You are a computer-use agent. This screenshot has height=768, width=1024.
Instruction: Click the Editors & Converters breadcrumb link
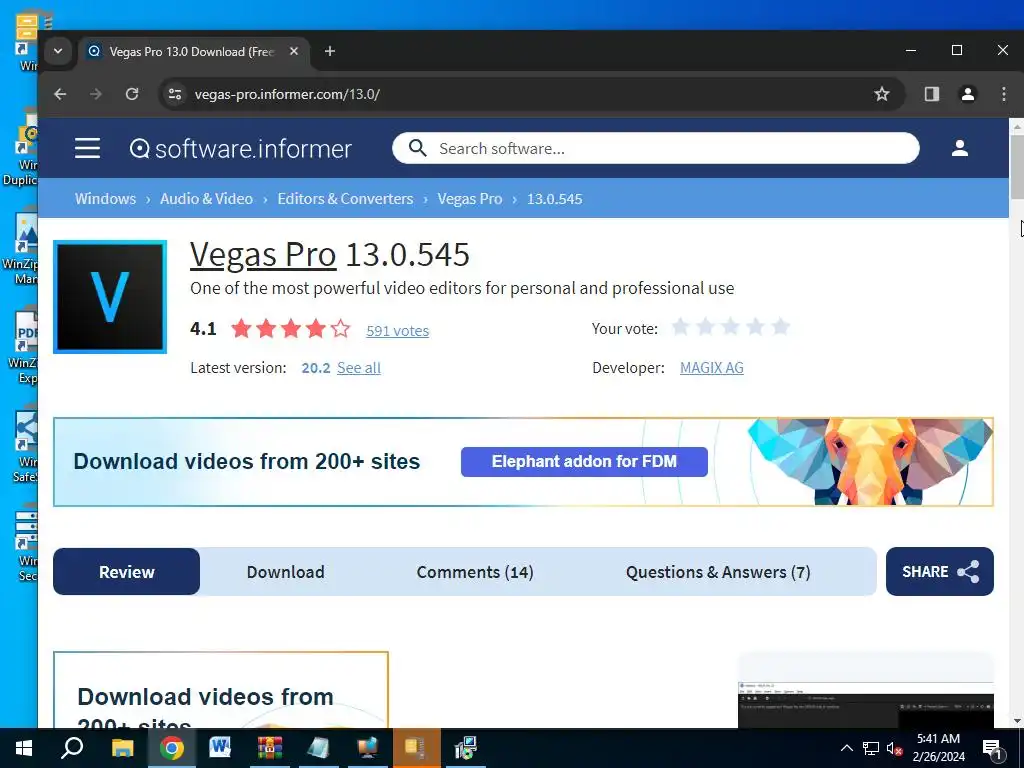(x=345, y=199)
